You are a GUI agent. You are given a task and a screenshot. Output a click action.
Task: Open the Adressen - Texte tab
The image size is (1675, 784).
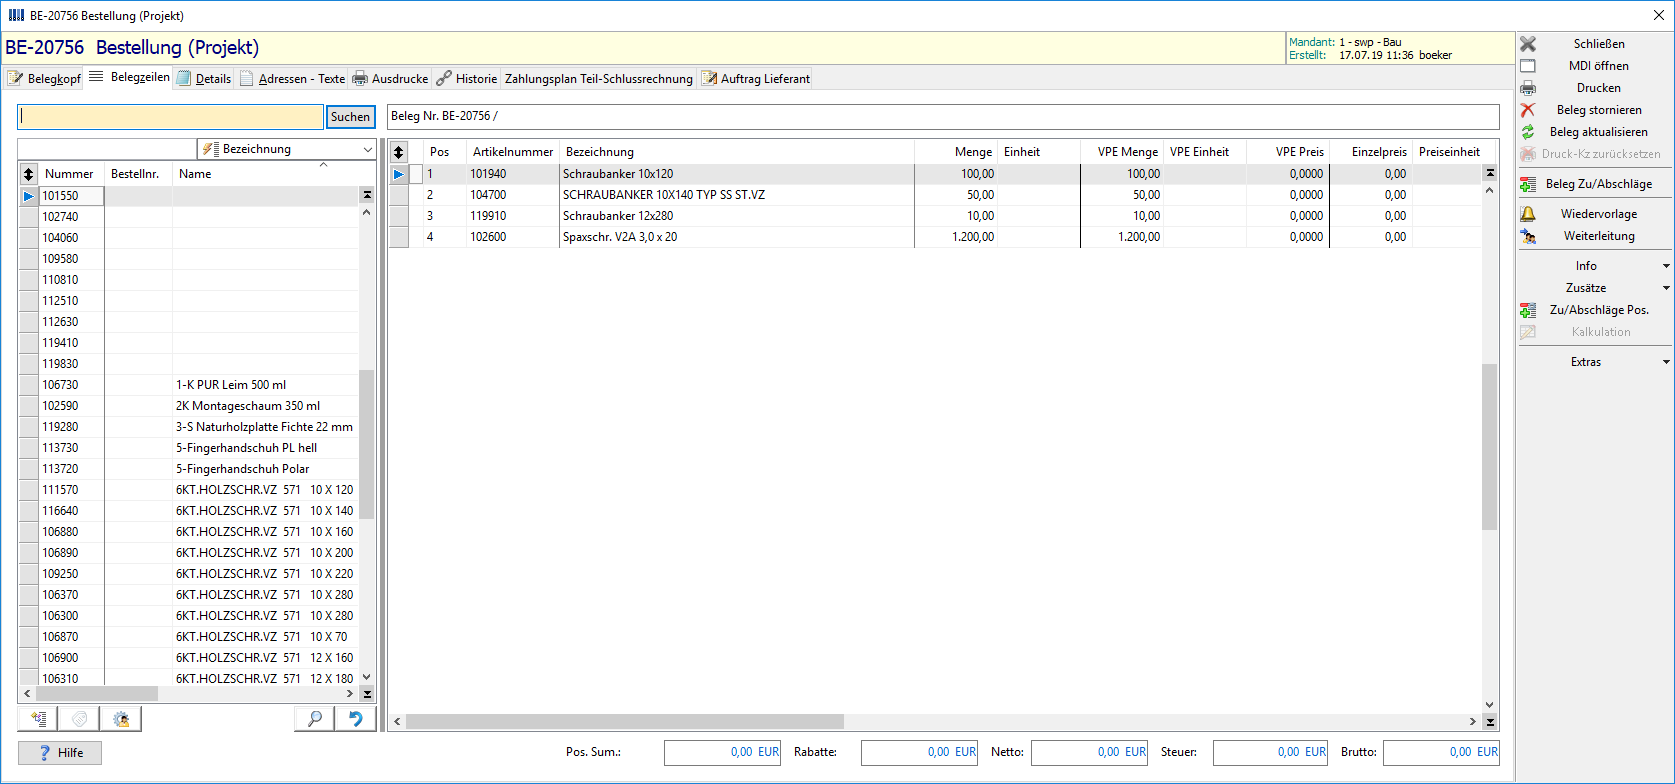tap(292, 78)
